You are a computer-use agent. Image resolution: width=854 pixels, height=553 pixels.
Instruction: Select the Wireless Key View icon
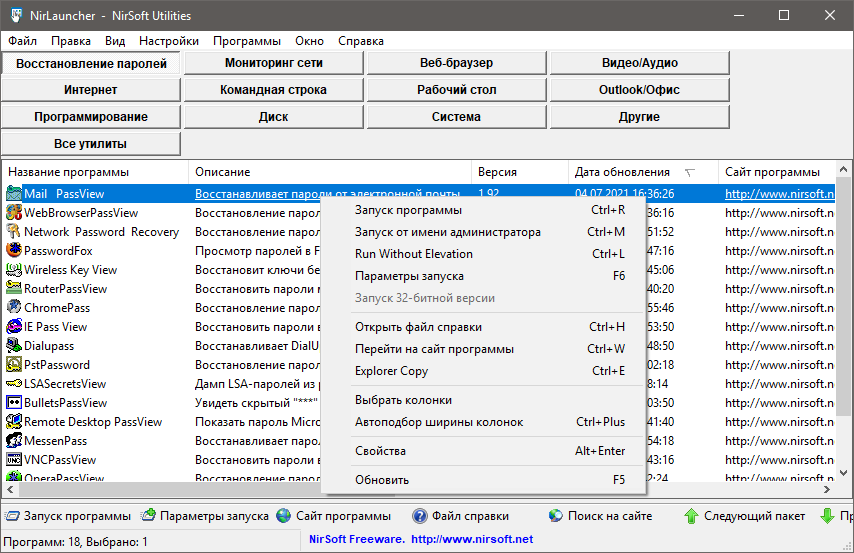coord(14,270)
